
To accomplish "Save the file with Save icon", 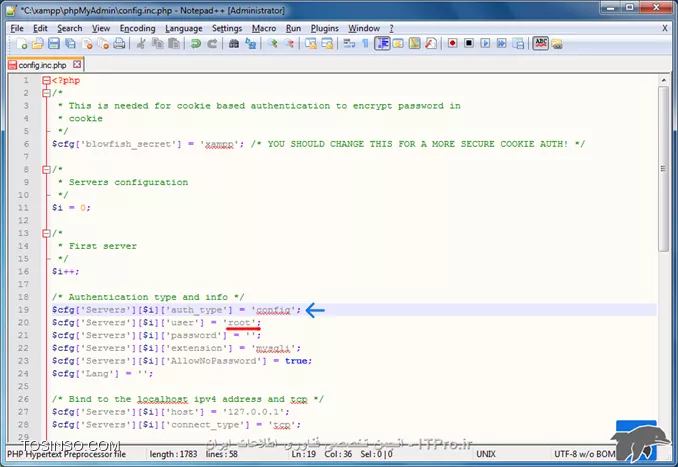I will [54, 44].
